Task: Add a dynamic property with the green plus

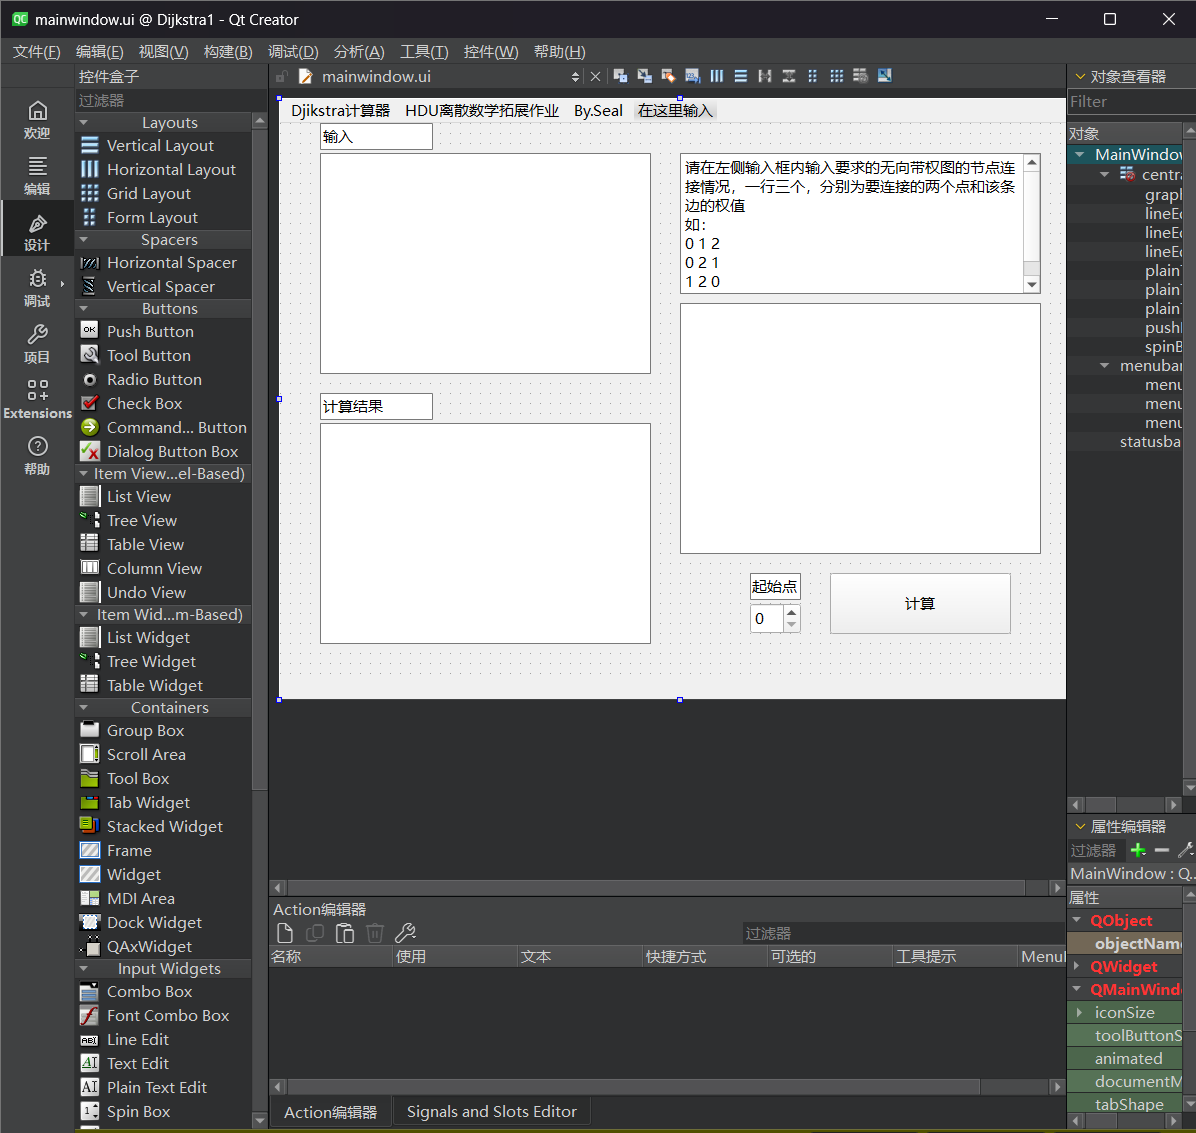Action: (1138, 850)
